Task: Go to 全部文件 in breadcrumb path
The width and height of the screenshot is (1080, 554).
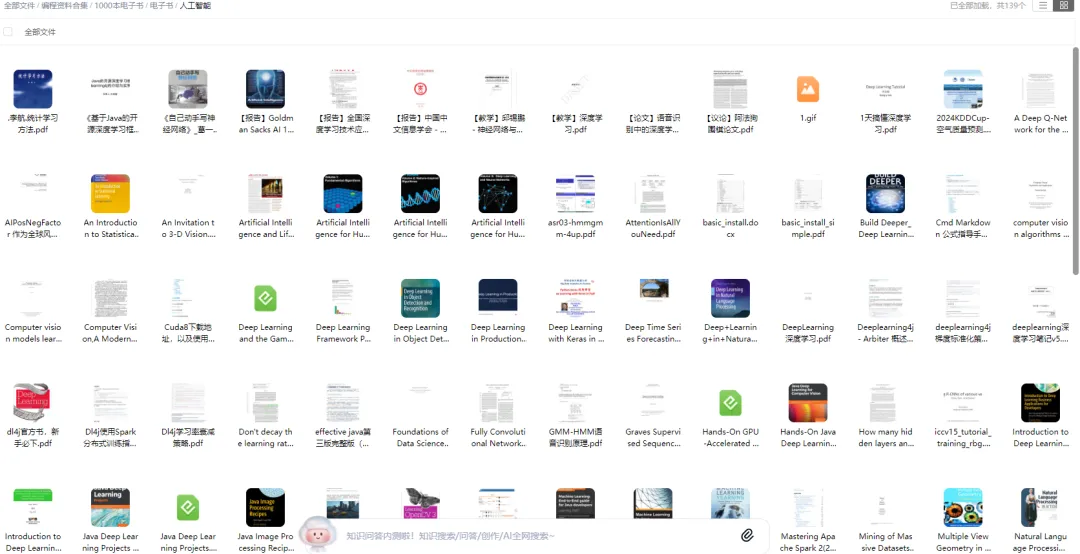Action: [20, 6]
